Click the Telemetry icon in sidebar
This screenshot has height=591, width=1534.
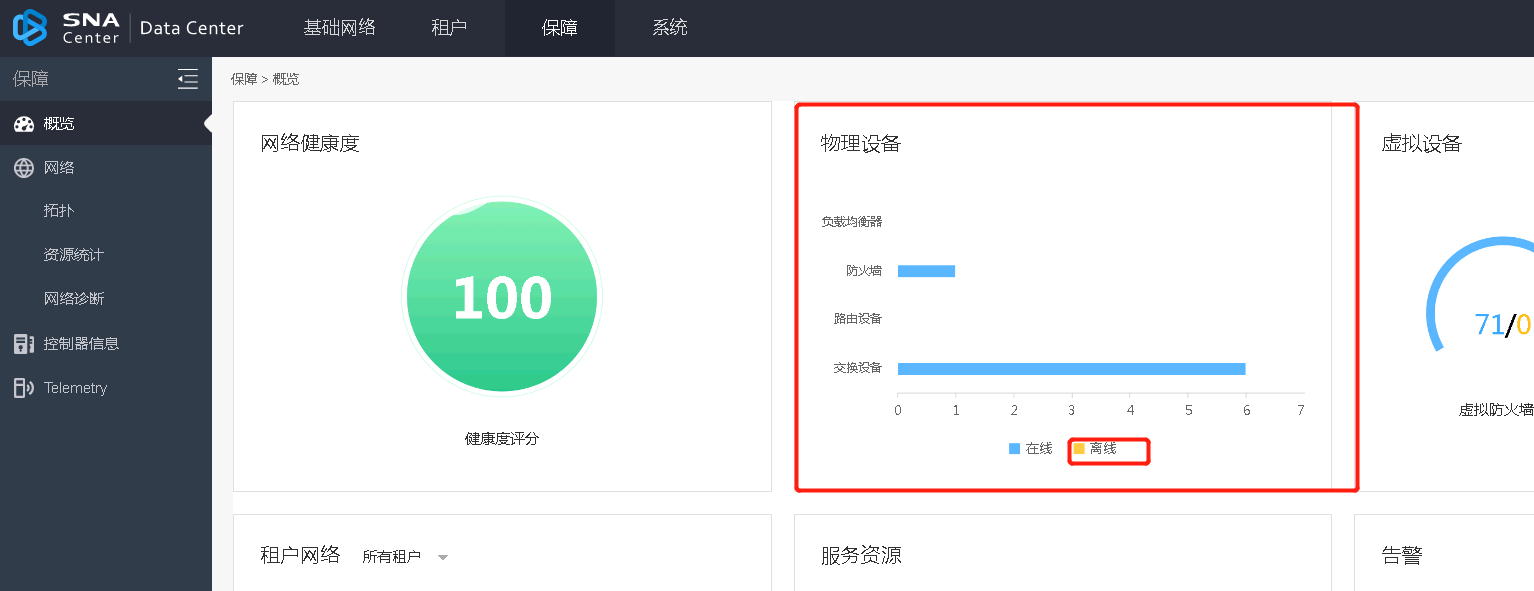24,388
